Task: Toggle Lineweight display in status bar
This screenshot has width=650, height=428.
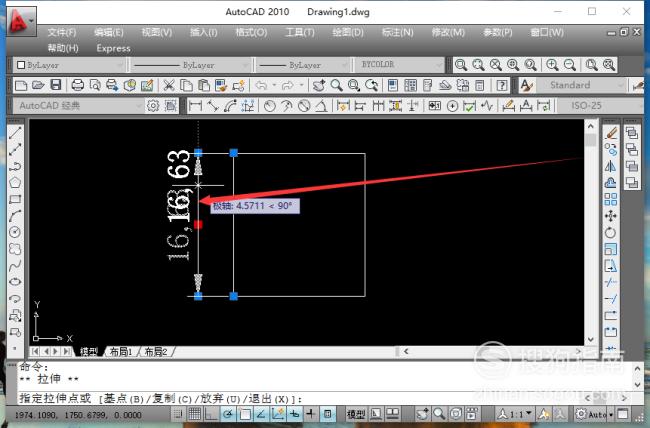Action: coord(311,414)
